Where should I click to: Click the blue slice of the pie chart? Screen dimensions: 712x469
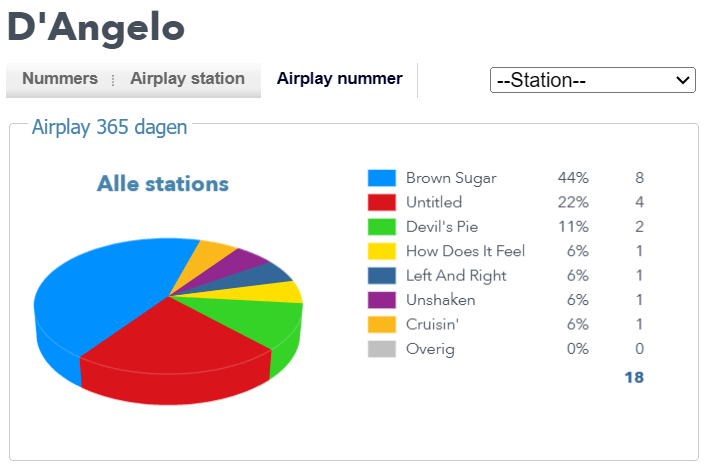tap(100, 290)
